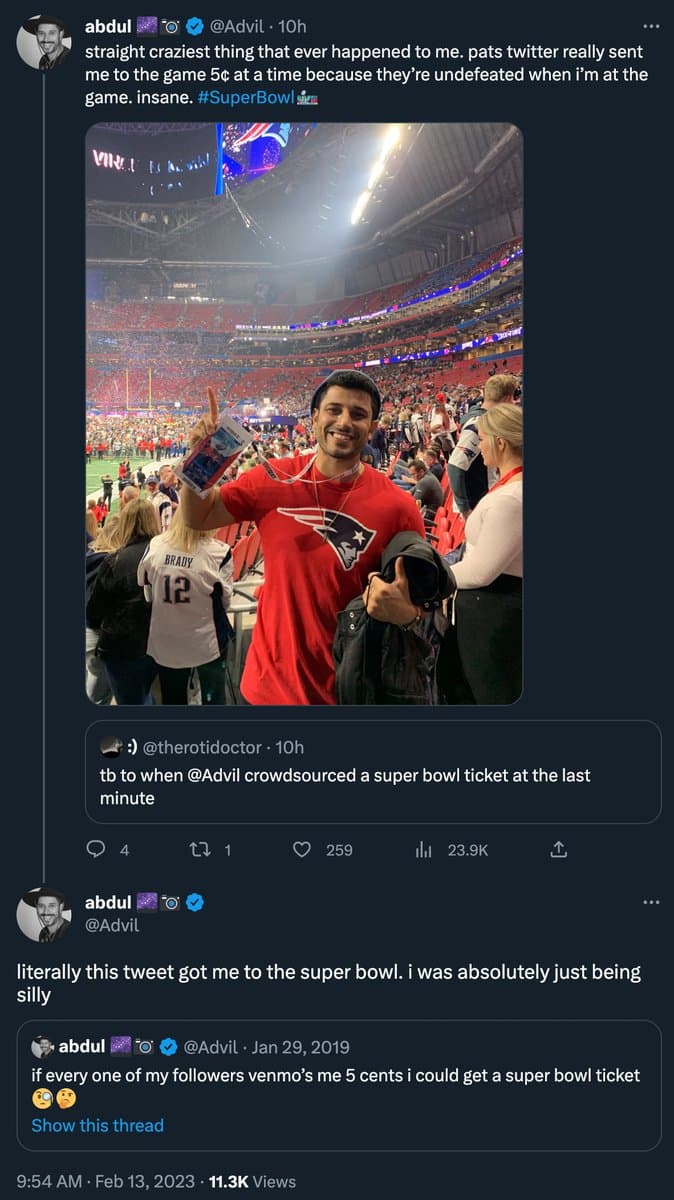Click the 10h timestamp on first tweet
The image size is (674, 1200).
[293, 26]
